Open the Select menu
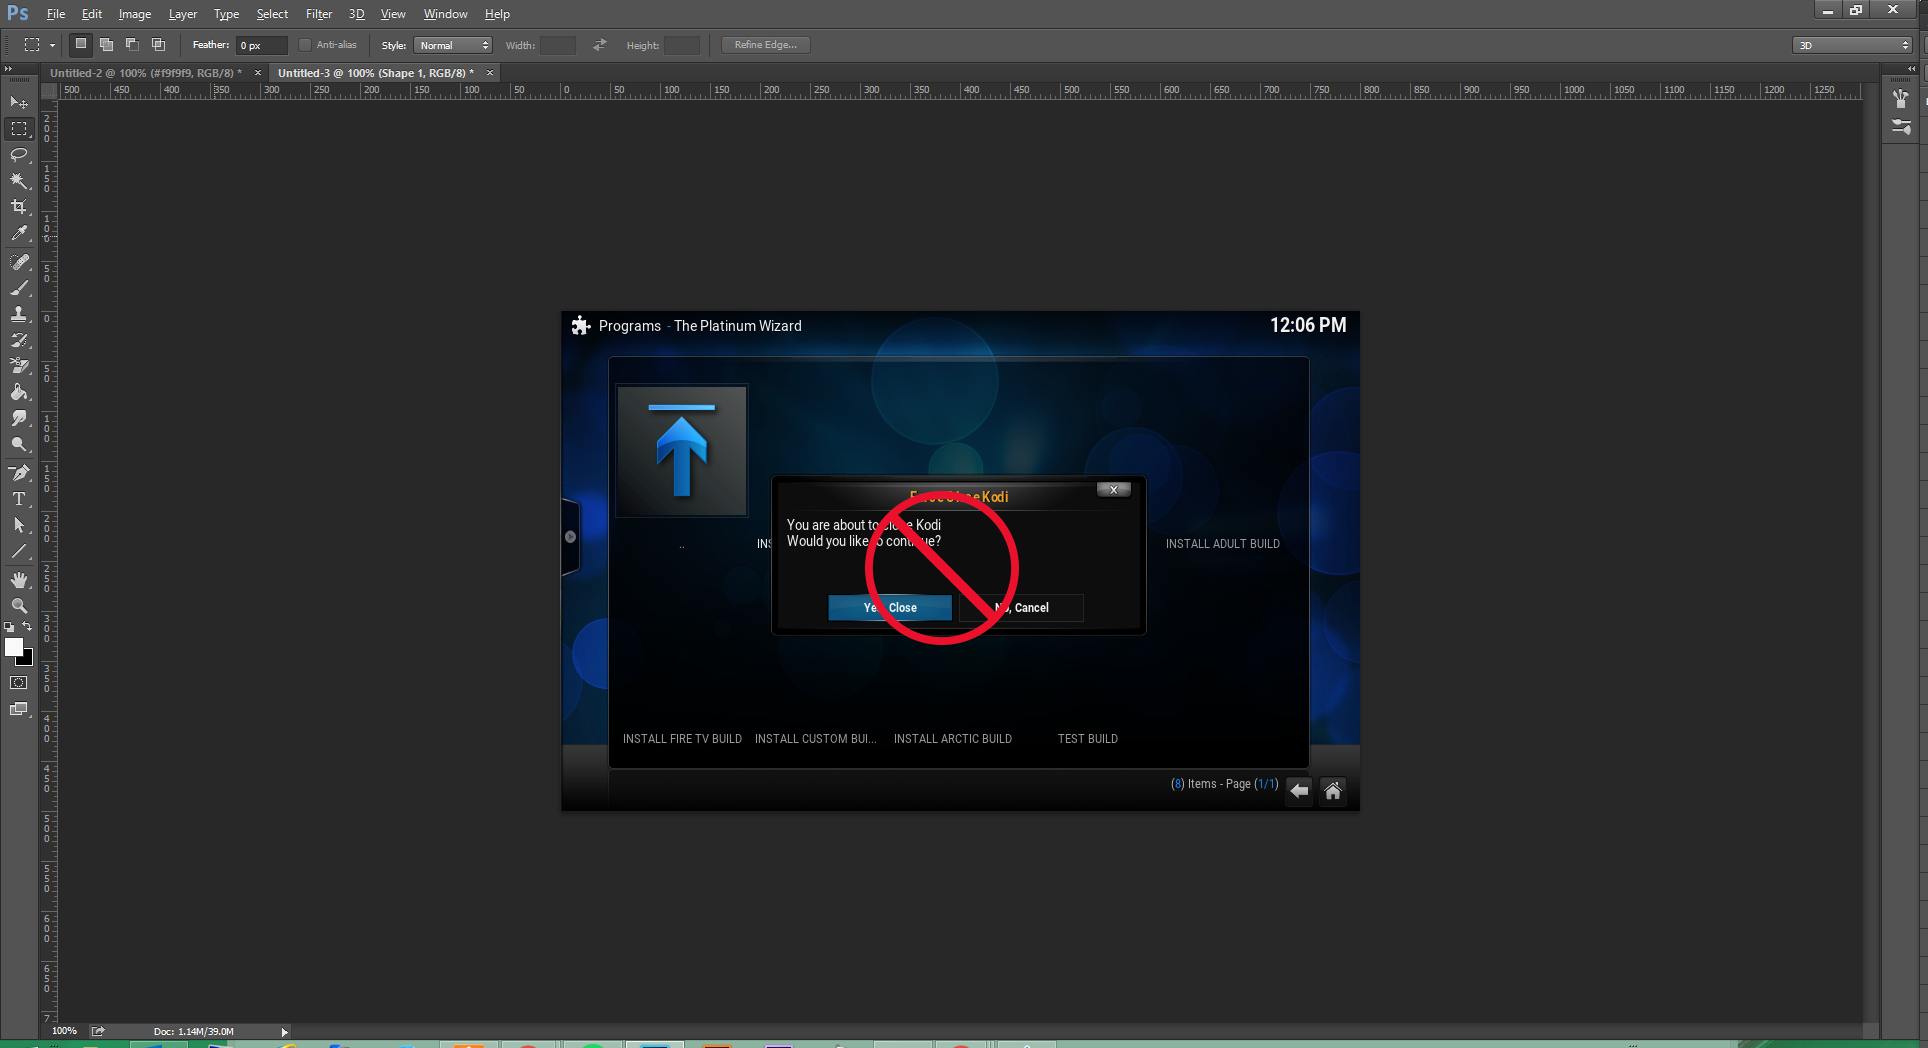This screenshot has height=1048, width=1928. click(x=272, y=14)
